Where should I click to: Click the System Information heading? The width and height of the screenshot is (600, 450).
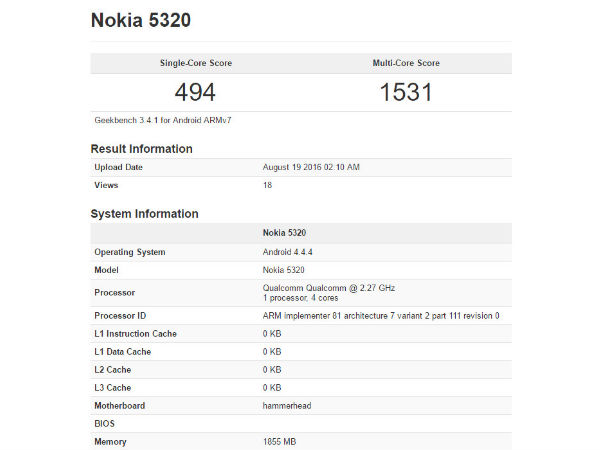pyautogui.click(x=145, y=214)
